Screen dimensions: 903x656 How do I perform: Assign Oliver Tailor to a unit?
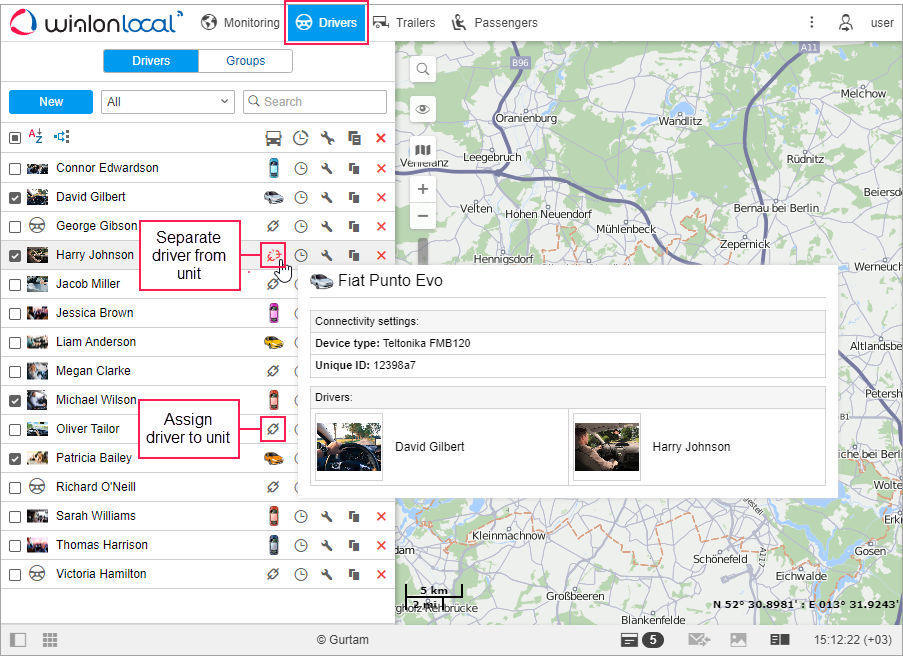[x=273, y=429]
